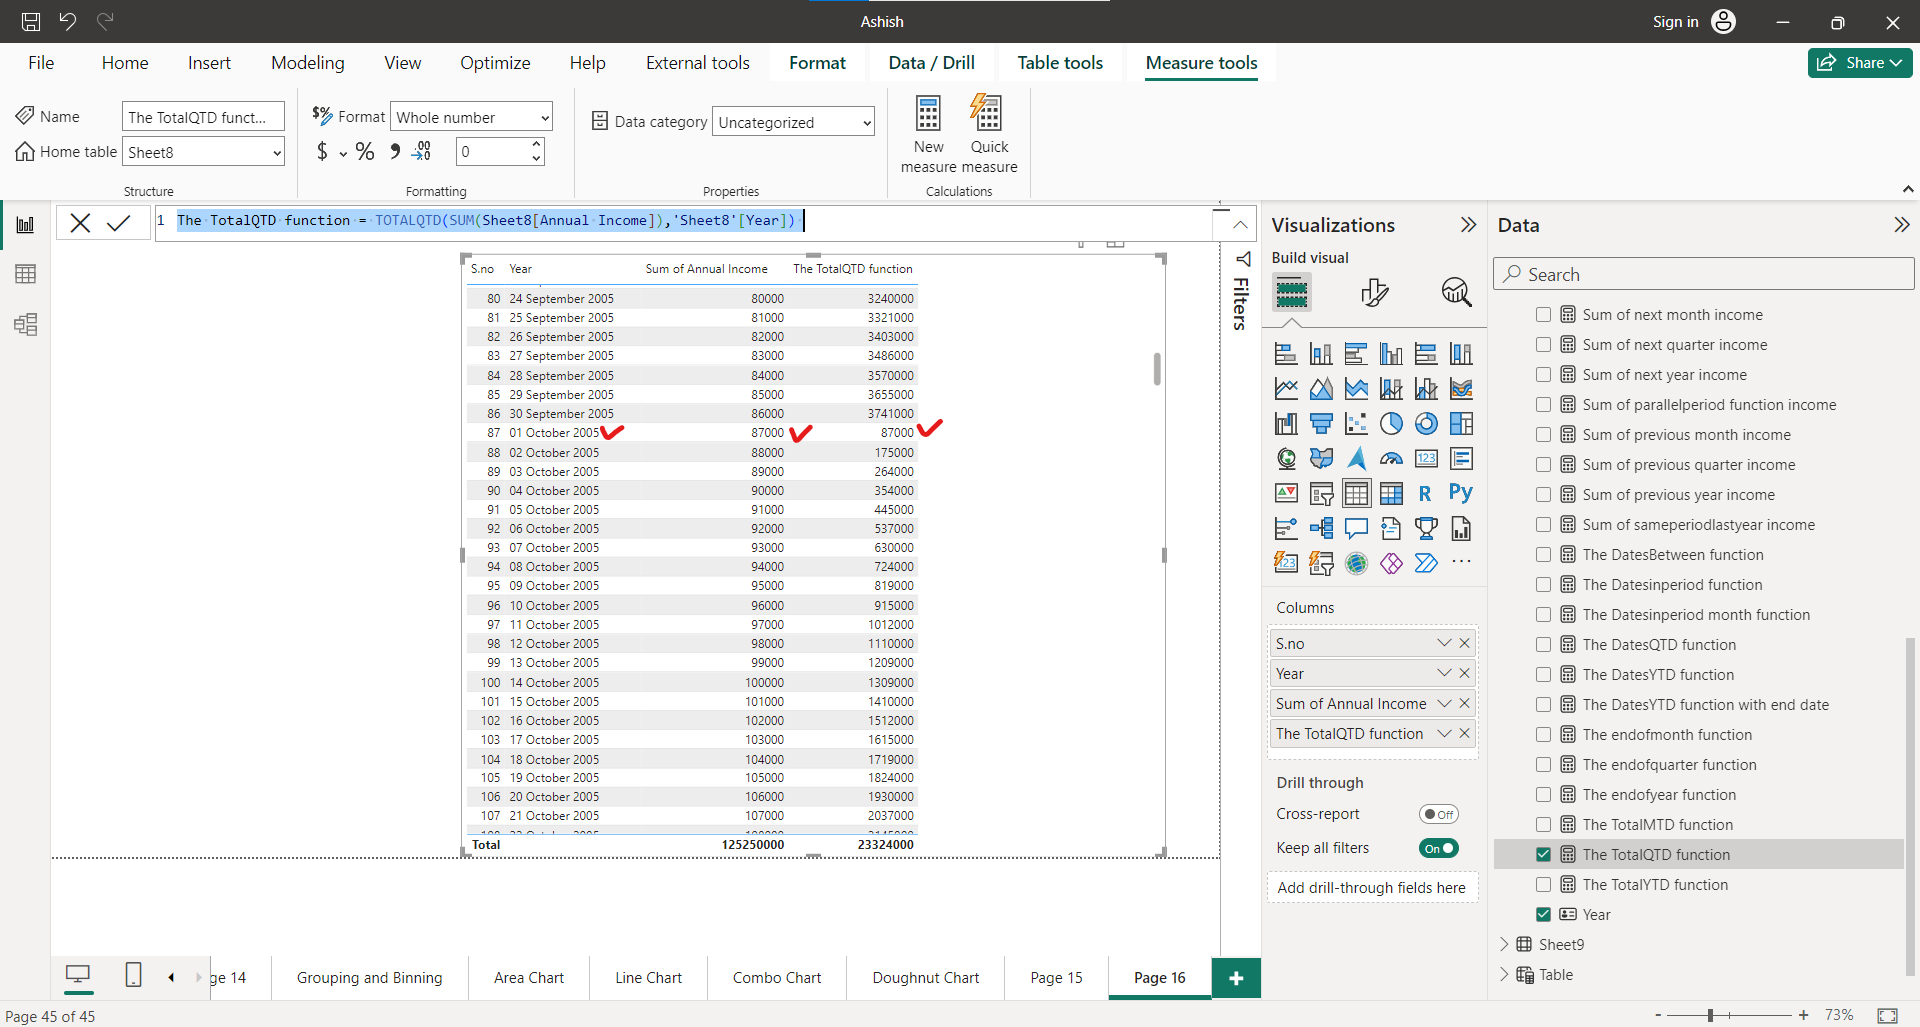Viewport: 1920px width, 1027px height.
Task: Insert a Python visual
Action: click(1461, 493)
